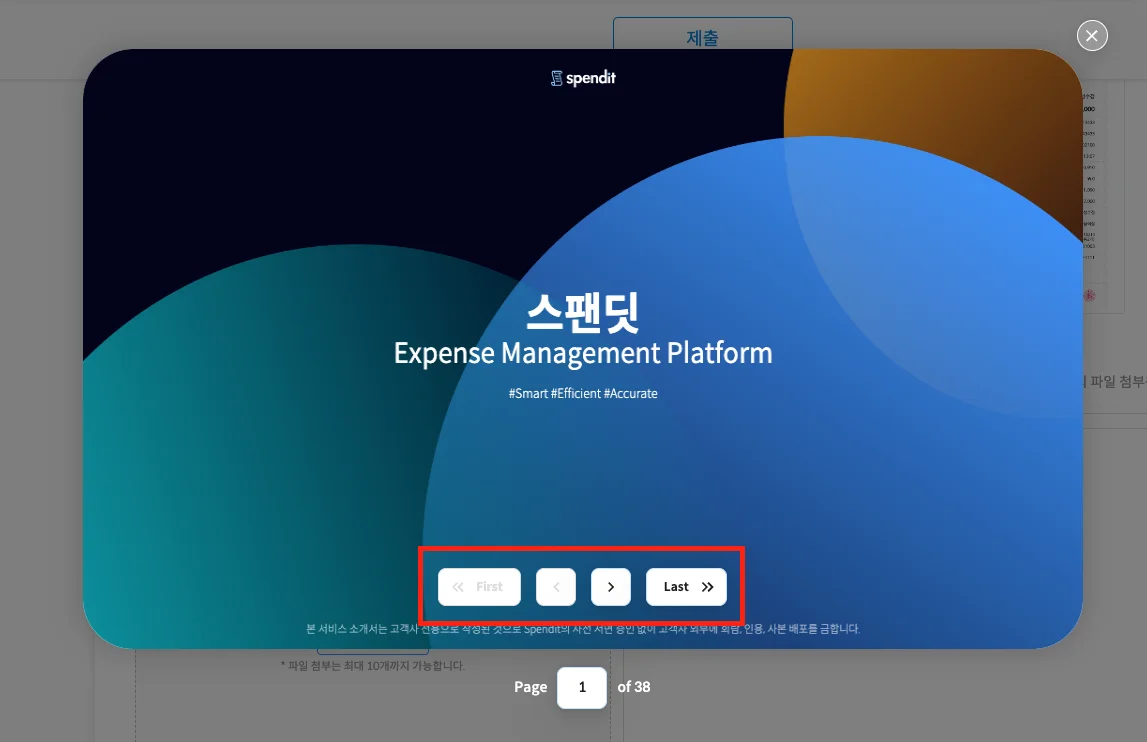Go to the next page arrow
Screen dimensions: 1147x742
pyautogui.click(x=611, y=587)
